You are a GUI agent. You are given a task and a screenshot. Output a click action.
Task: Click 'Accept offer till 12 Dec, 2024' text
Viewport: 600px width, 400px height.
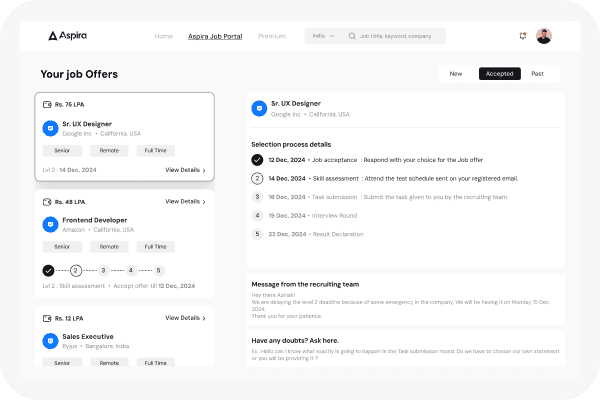pos(154,286)
